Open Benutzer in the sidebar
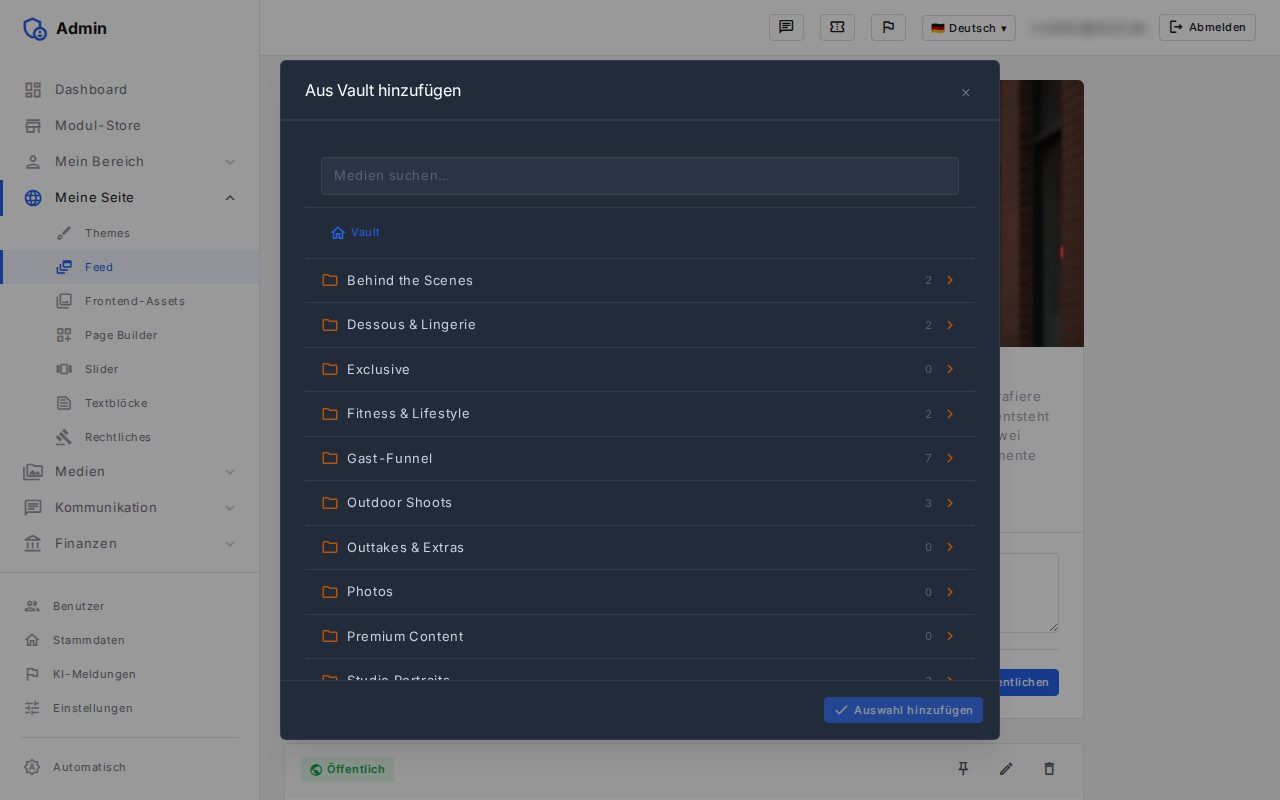 [130, 606]
